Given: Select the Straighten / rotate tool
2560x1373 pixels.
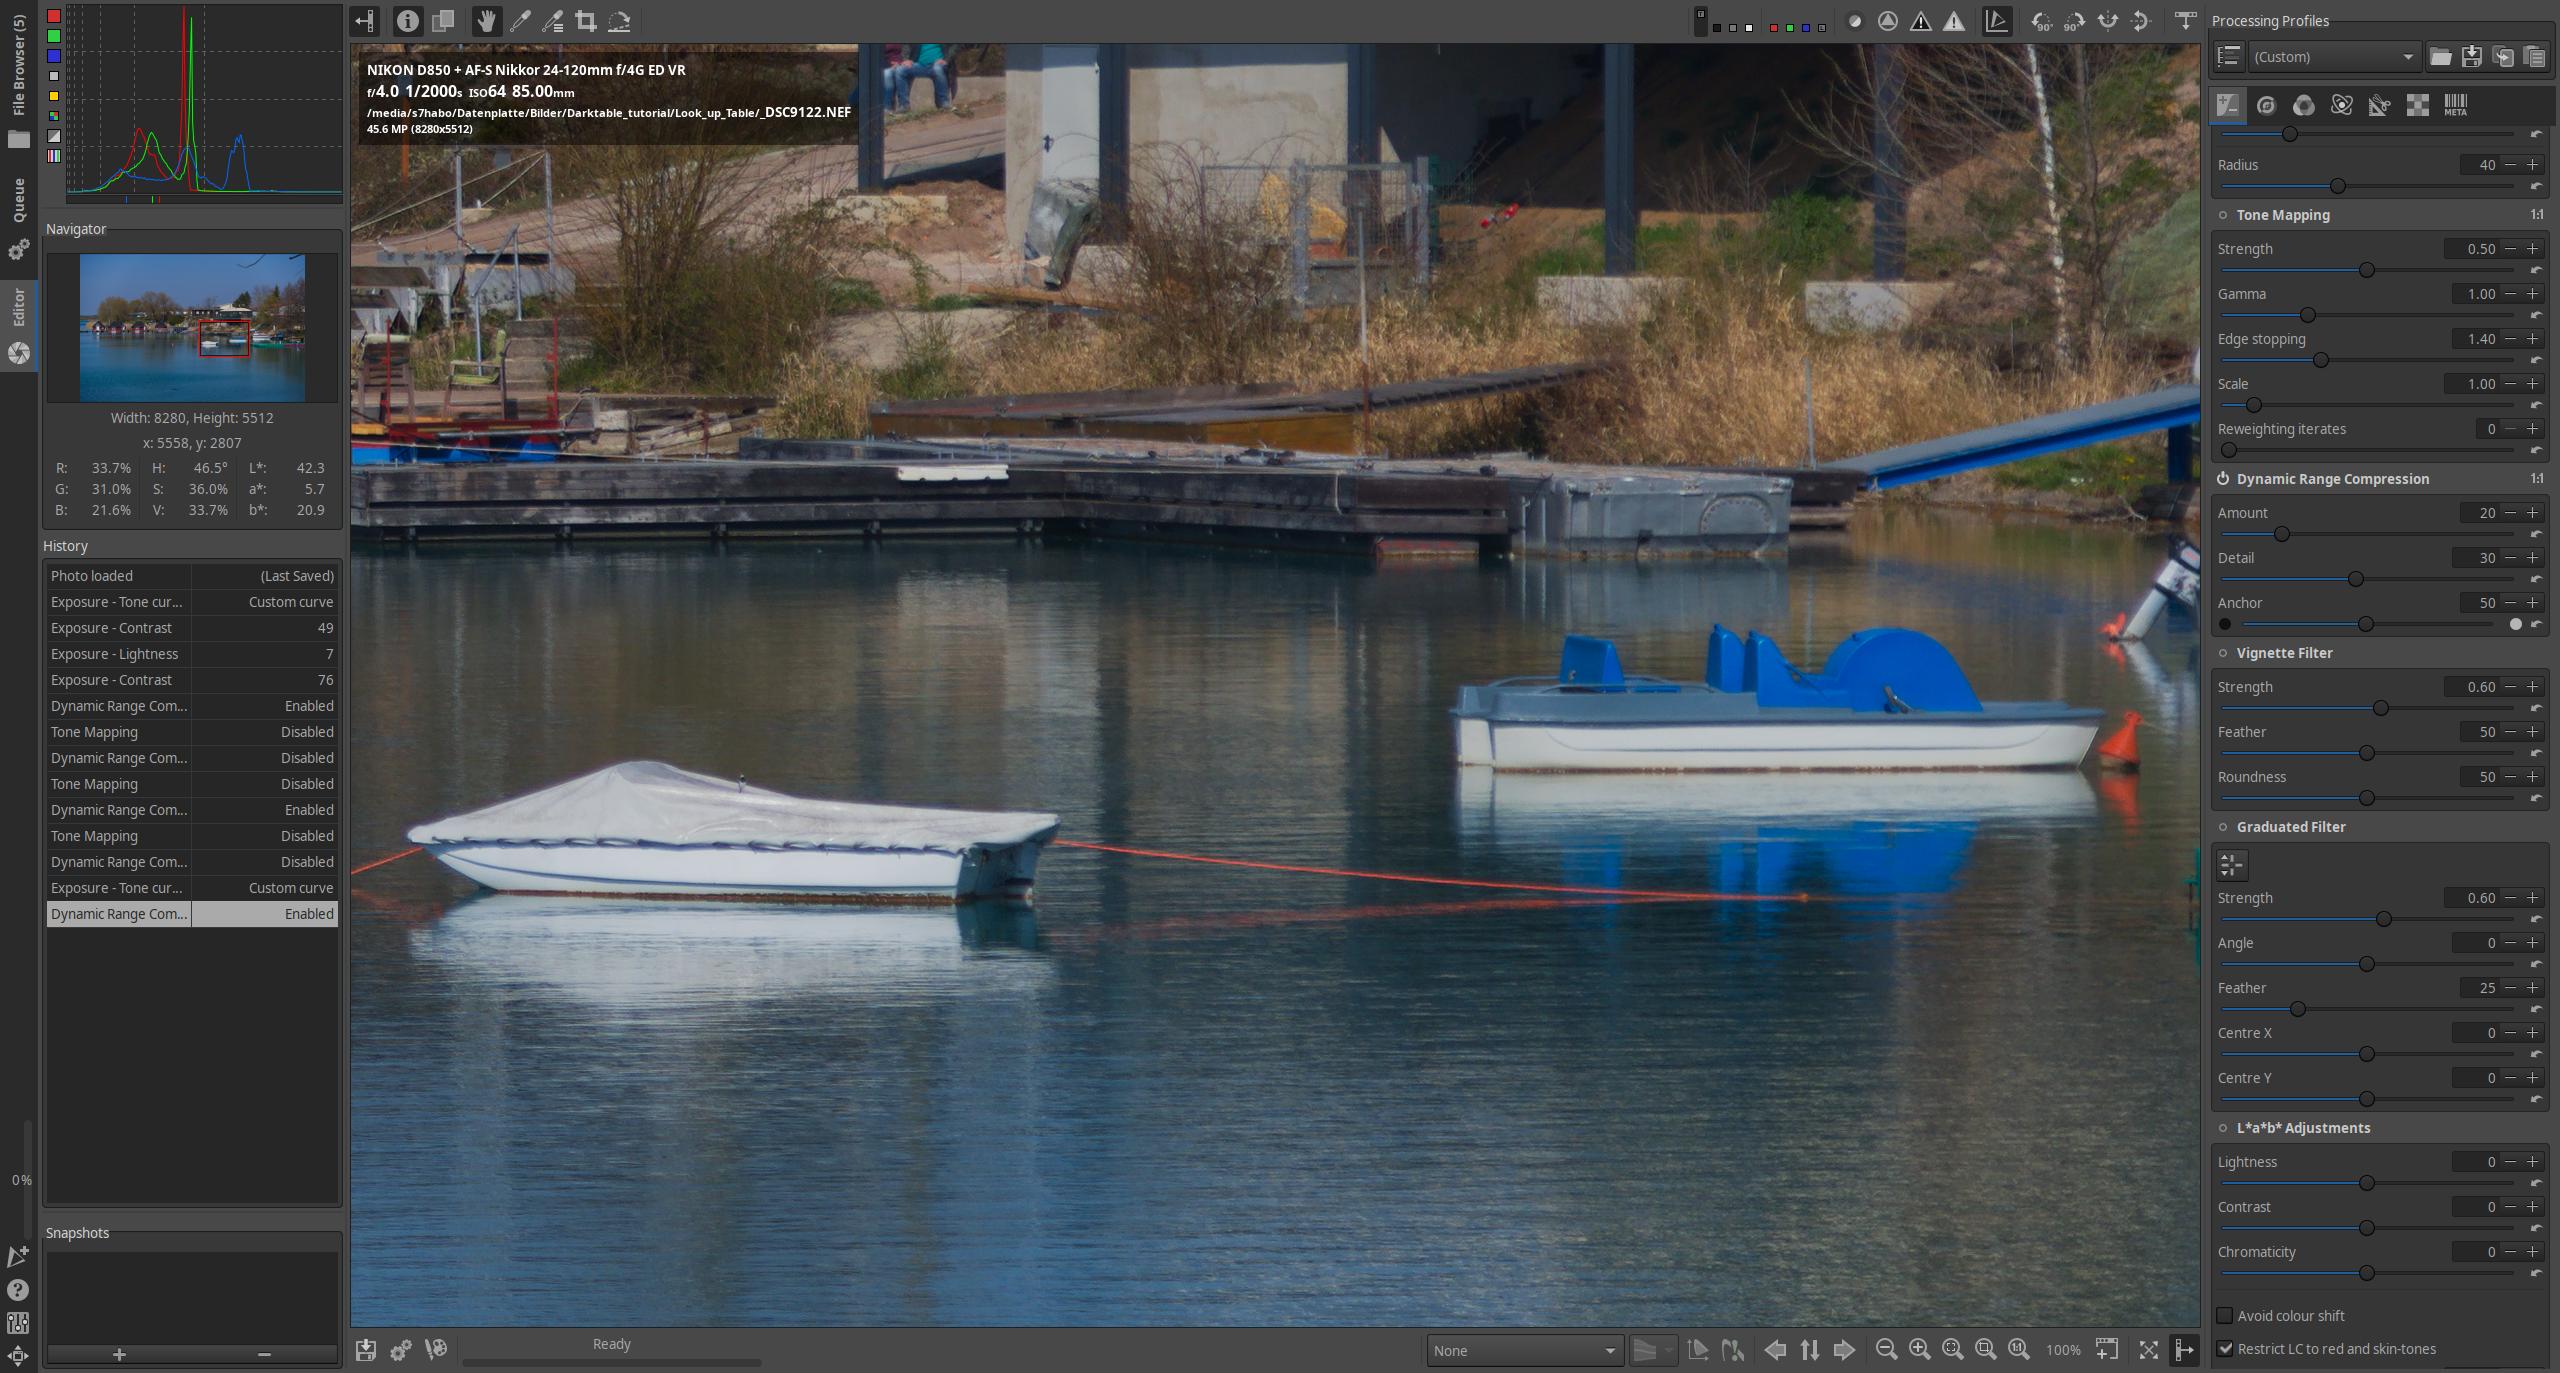Looking at the screenshot, I should click(619, 21).
